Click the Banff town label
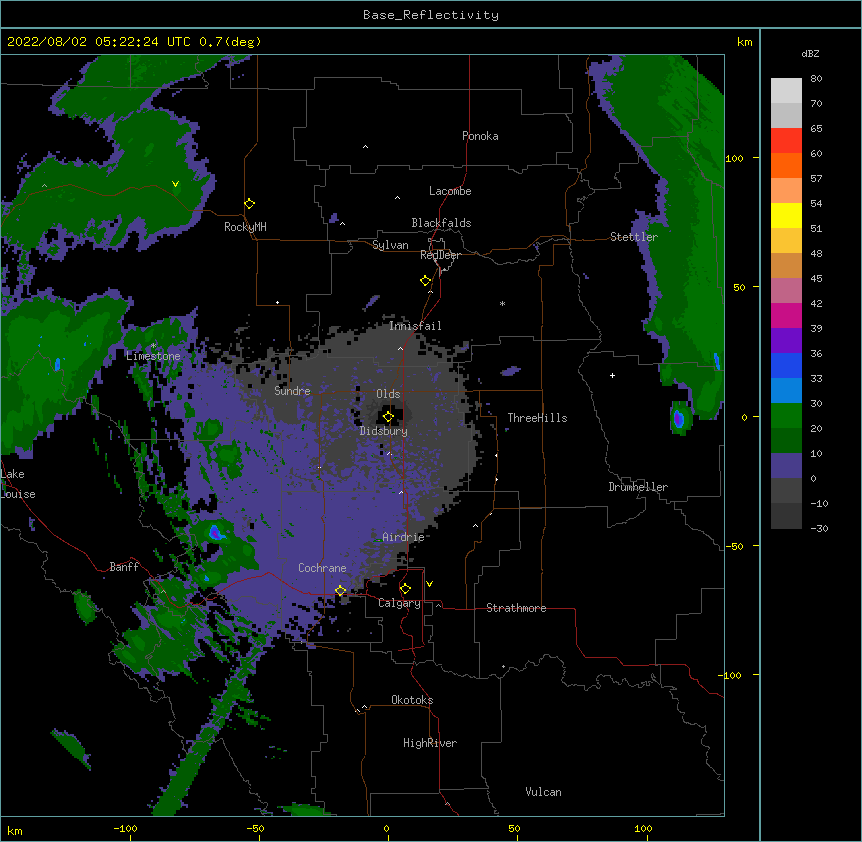 pos(124,567)
